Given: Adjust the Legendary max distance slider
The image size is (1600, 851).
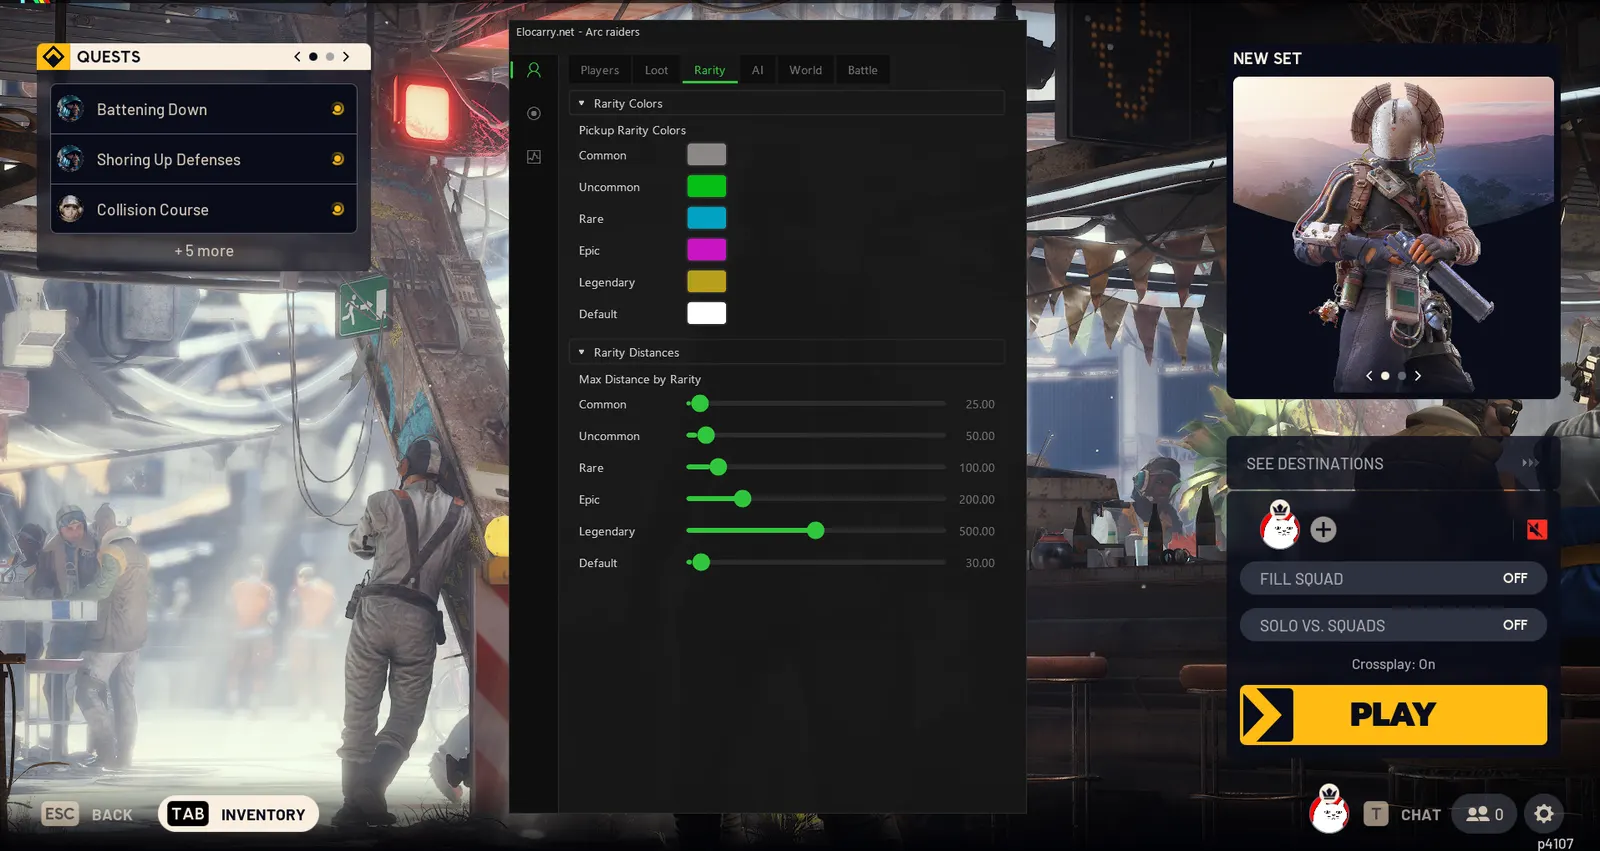Looking at the screenshot, I should (816, 531).
